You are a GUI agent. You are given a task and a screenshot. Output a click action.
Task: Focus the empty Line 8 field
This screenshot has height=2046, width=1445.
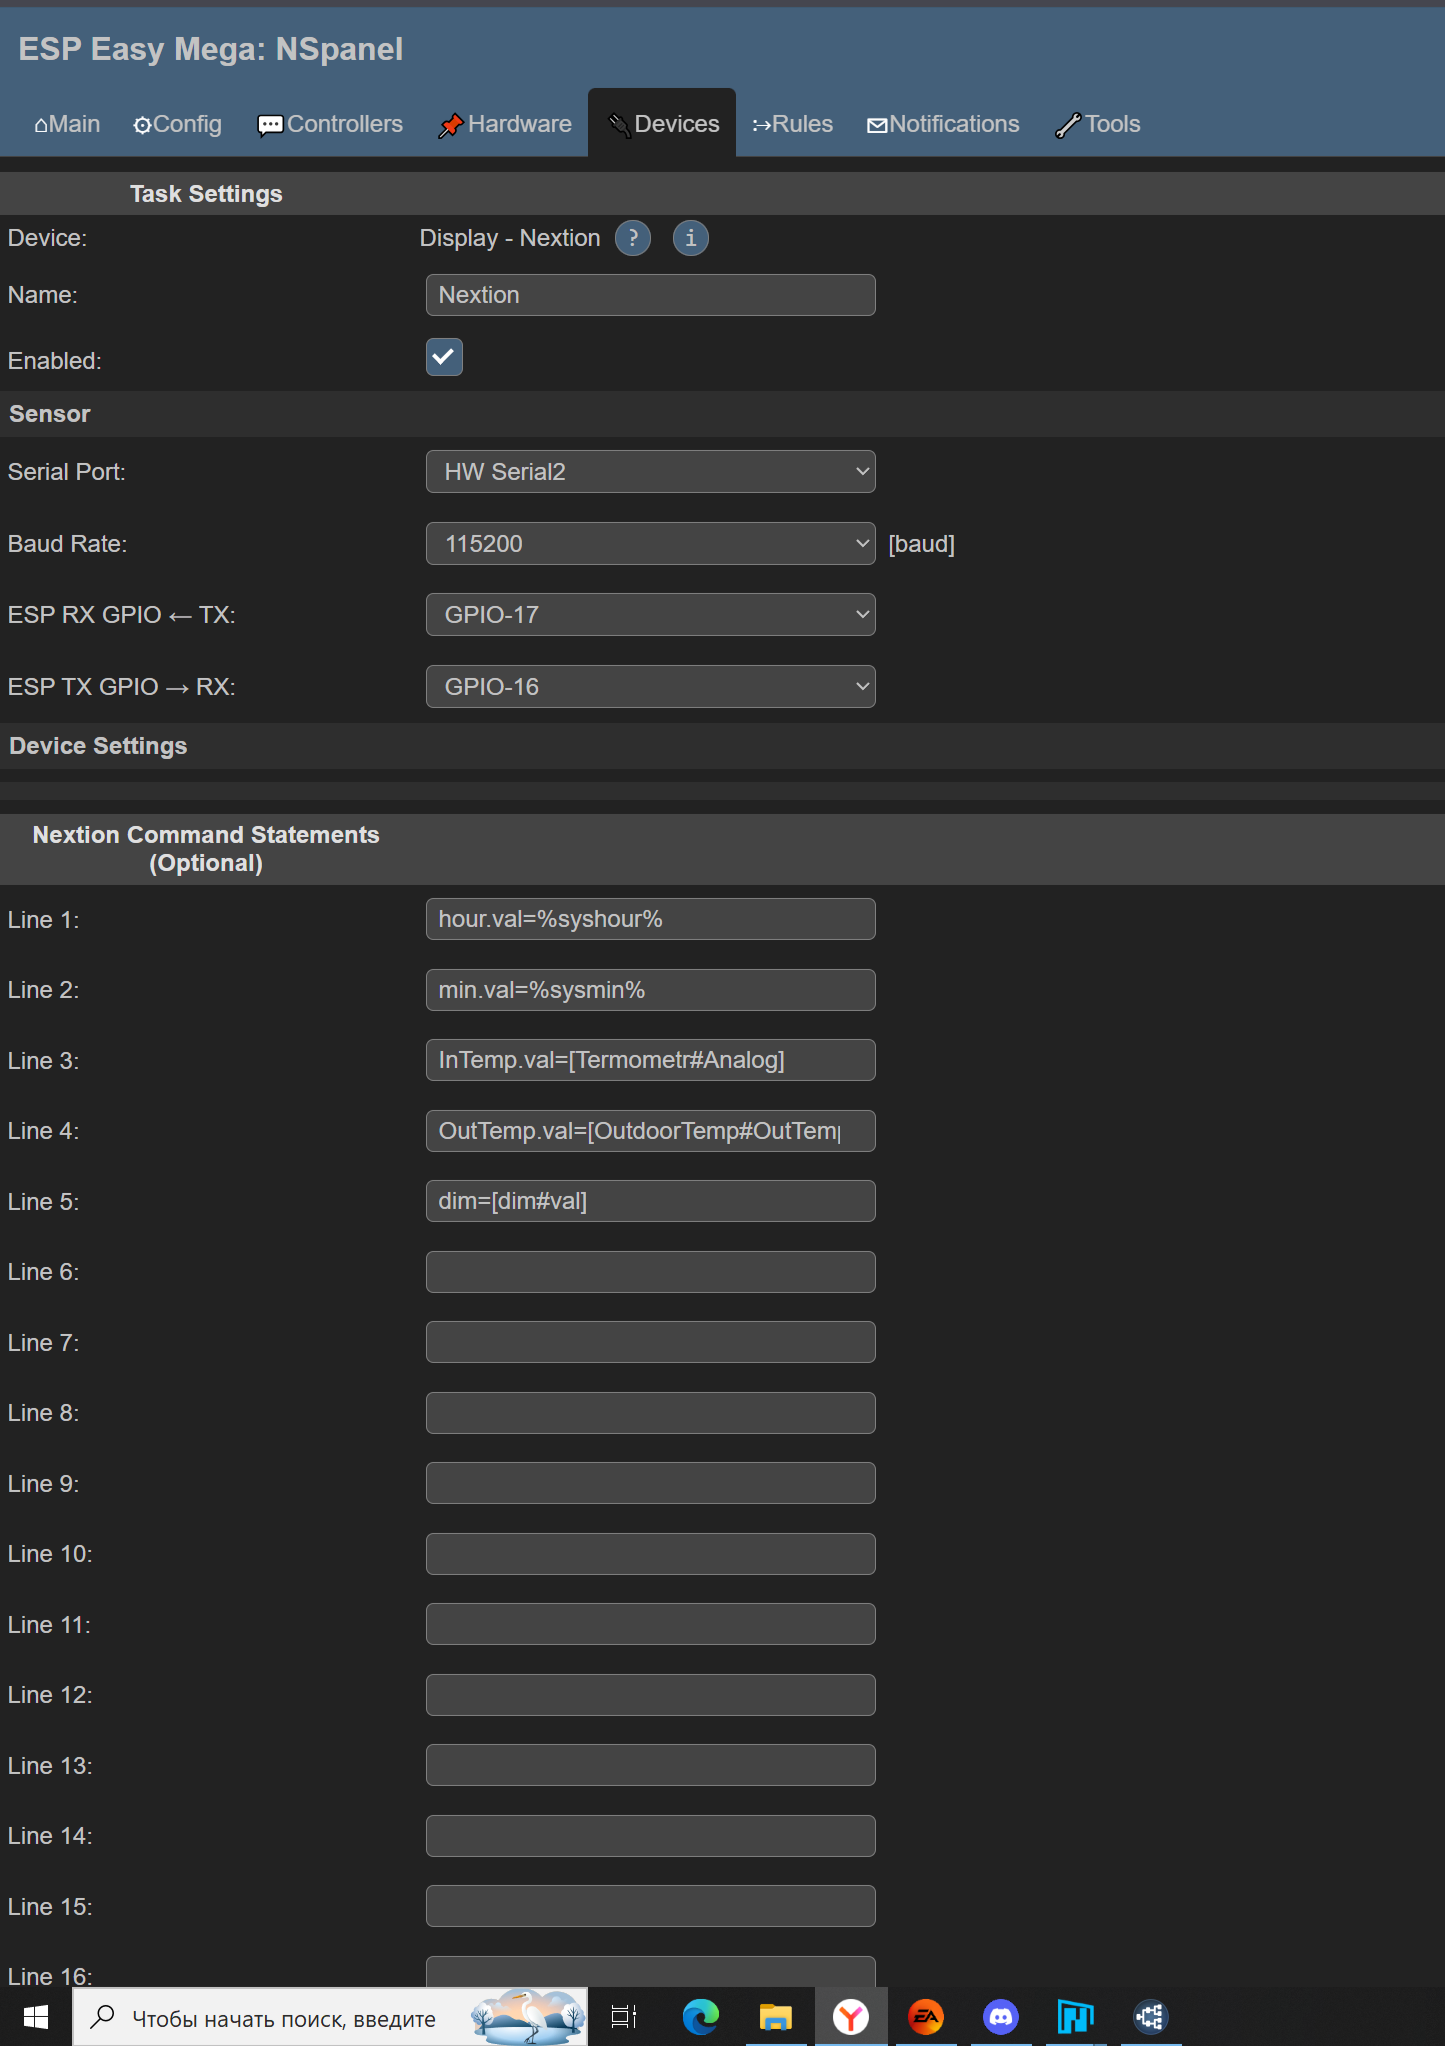point(650,1413)
